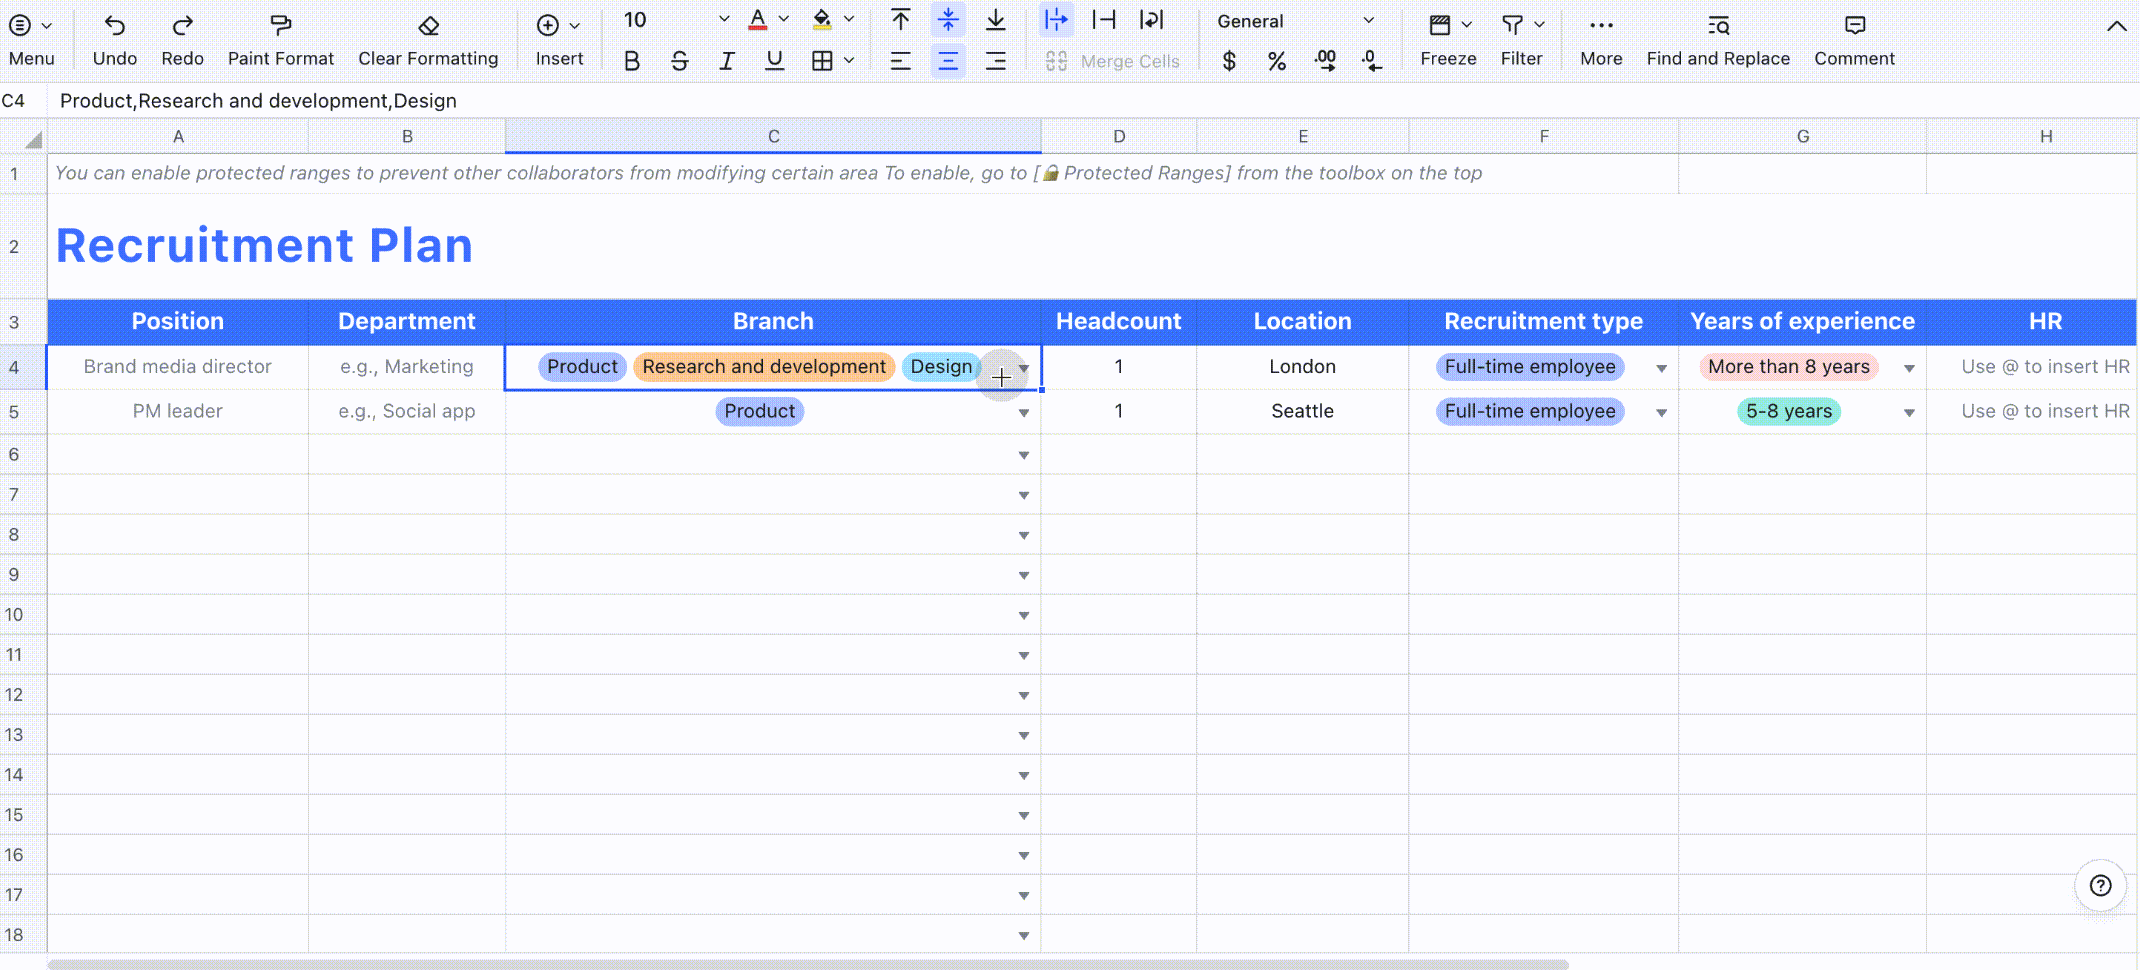Select the Paint Format tool
The height and width of the screenshot is (970, 2140).
pyautogui.click(x=280, y=38)
